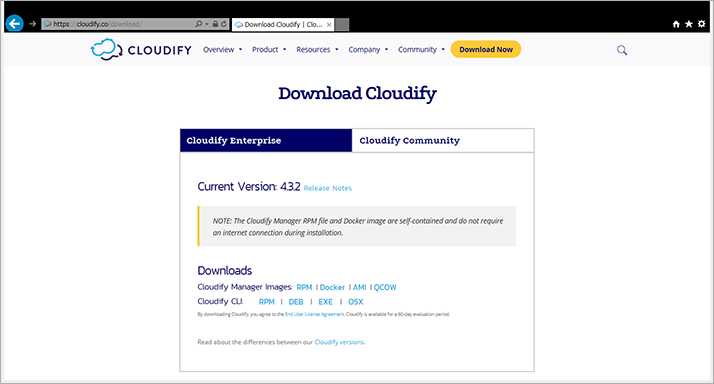Click the address bar refresh icon
This screenshot has height=384, width=714.
[224, 24]
